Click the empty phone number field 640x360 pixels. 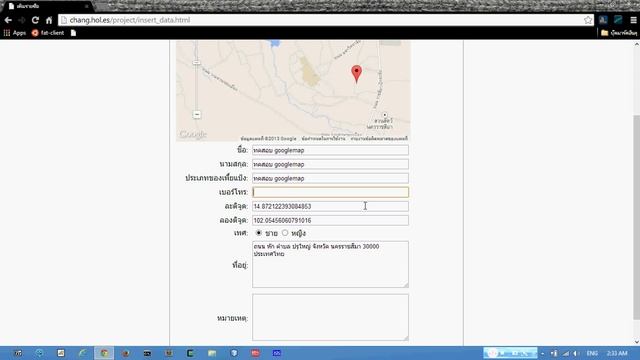[x=330, y=192]
